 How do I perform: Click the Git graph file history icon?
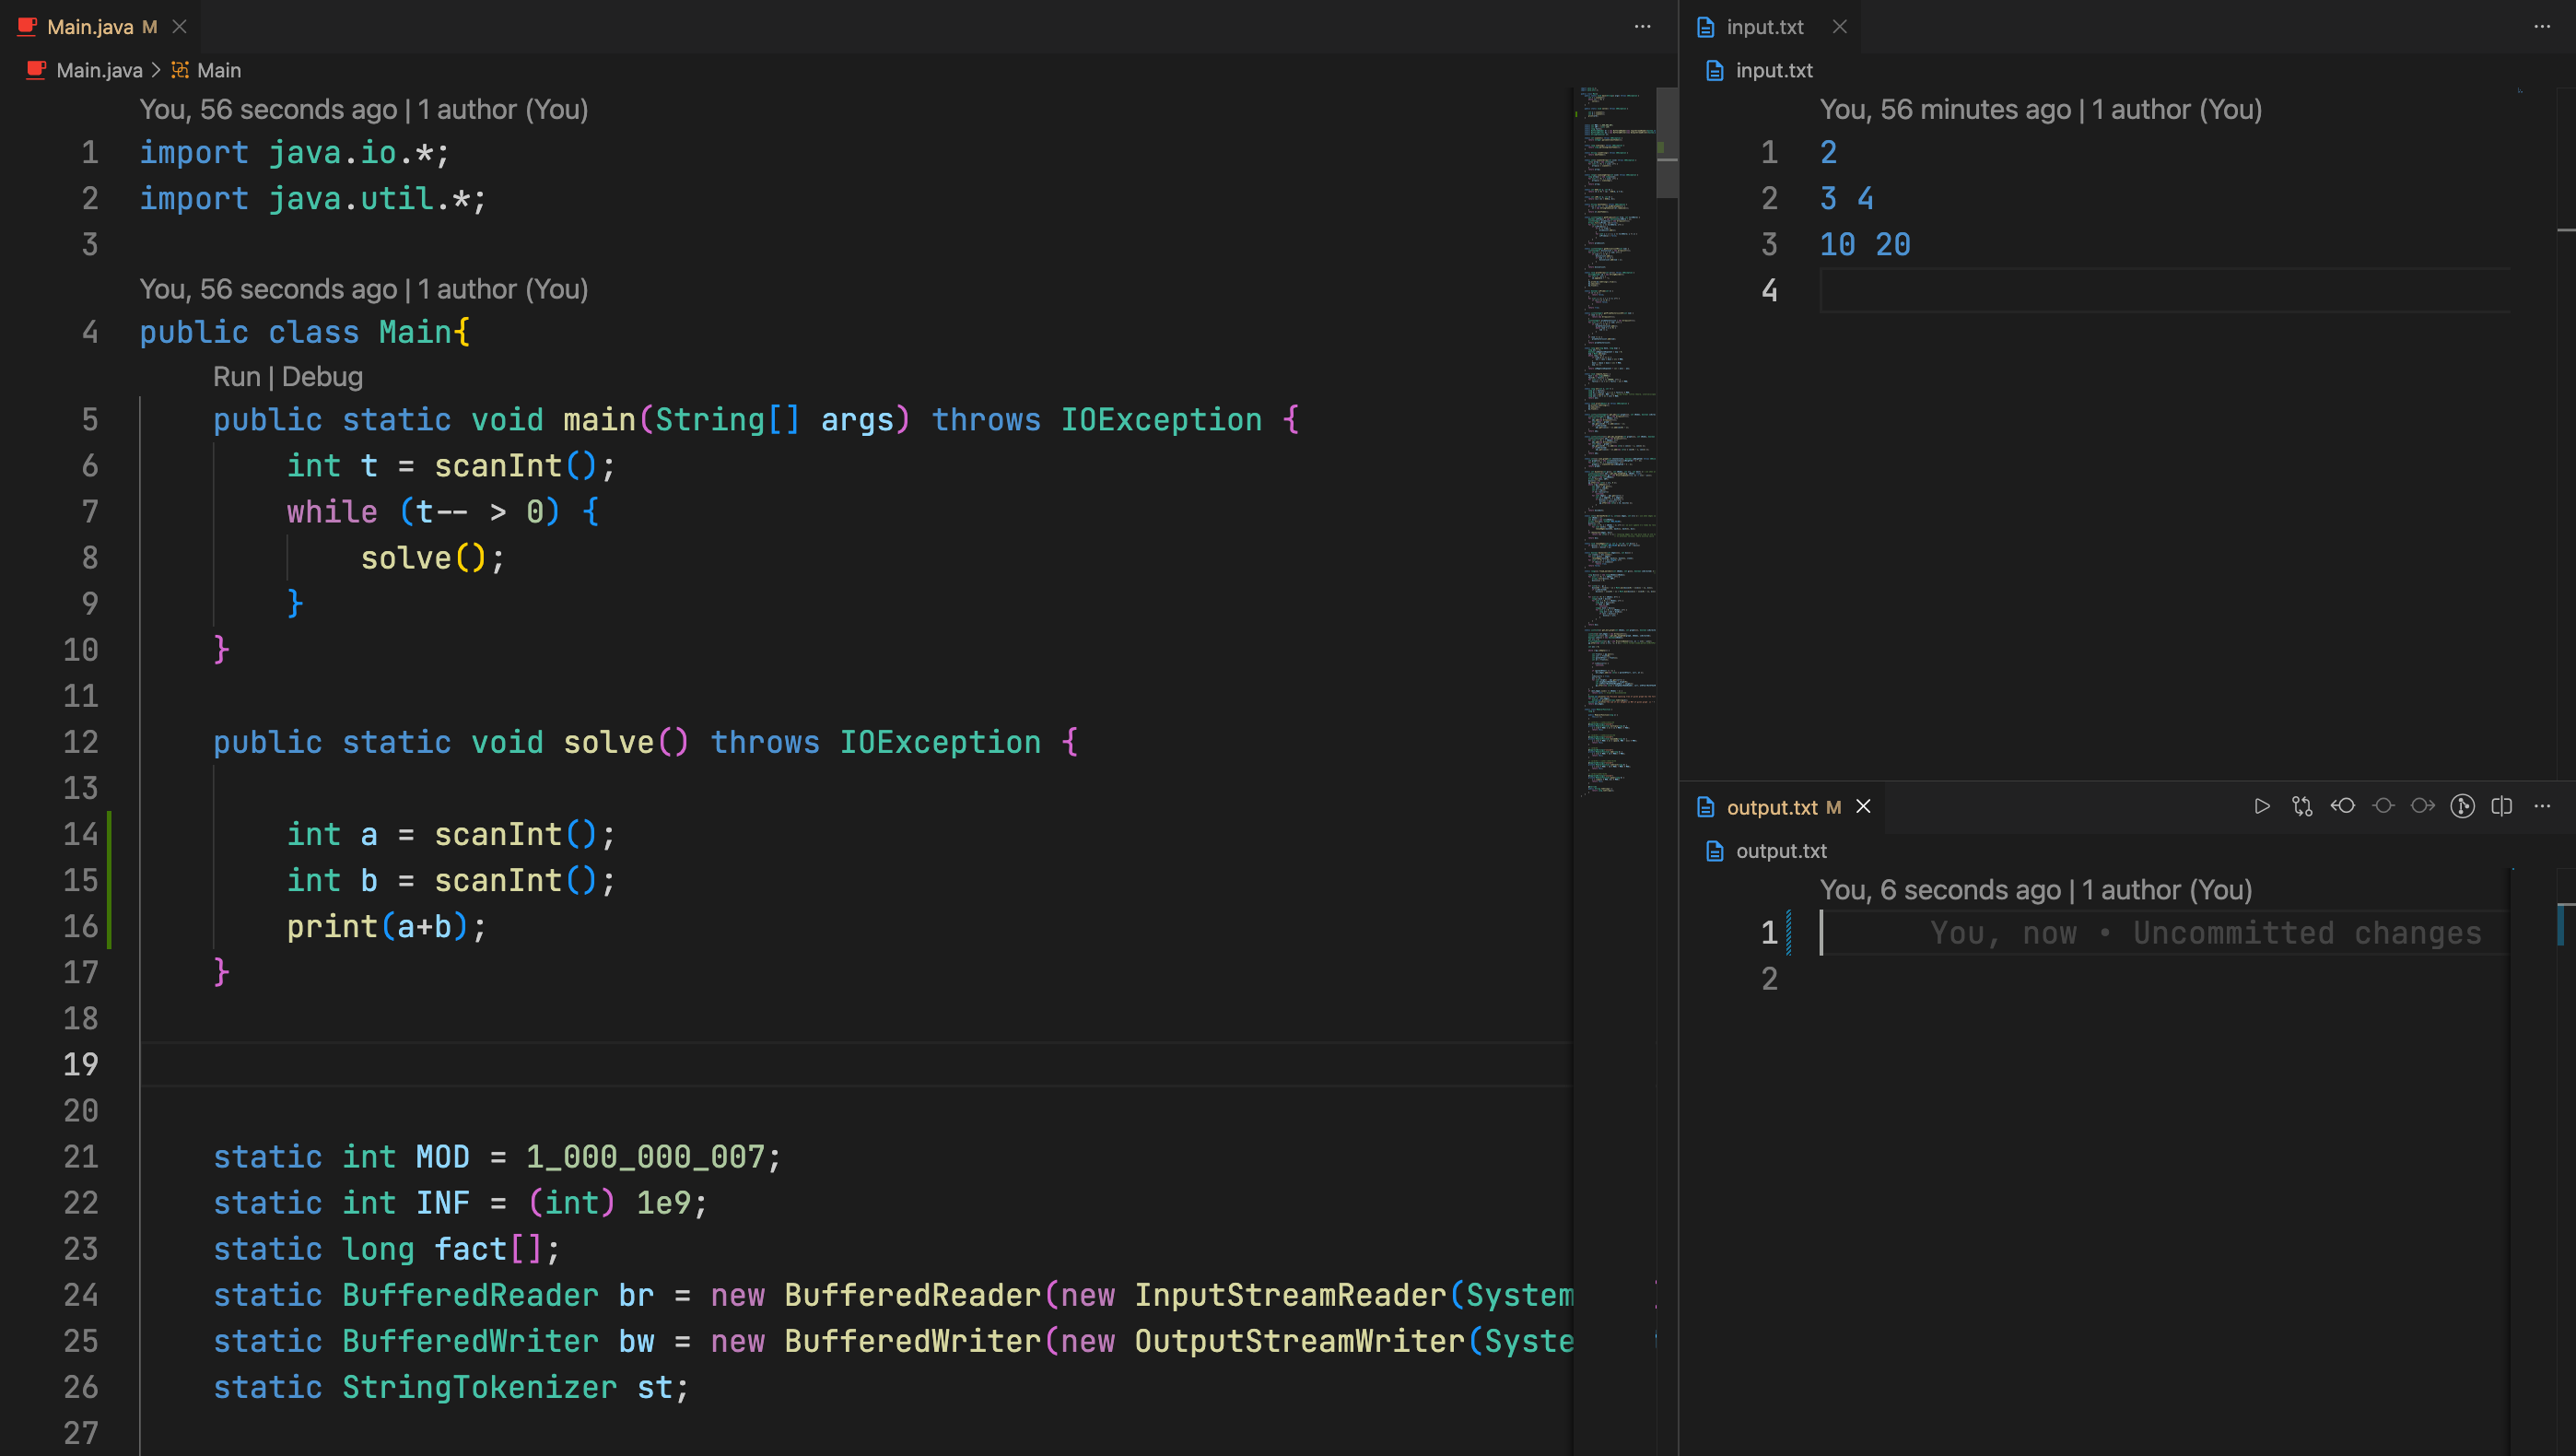(2462, 806)
